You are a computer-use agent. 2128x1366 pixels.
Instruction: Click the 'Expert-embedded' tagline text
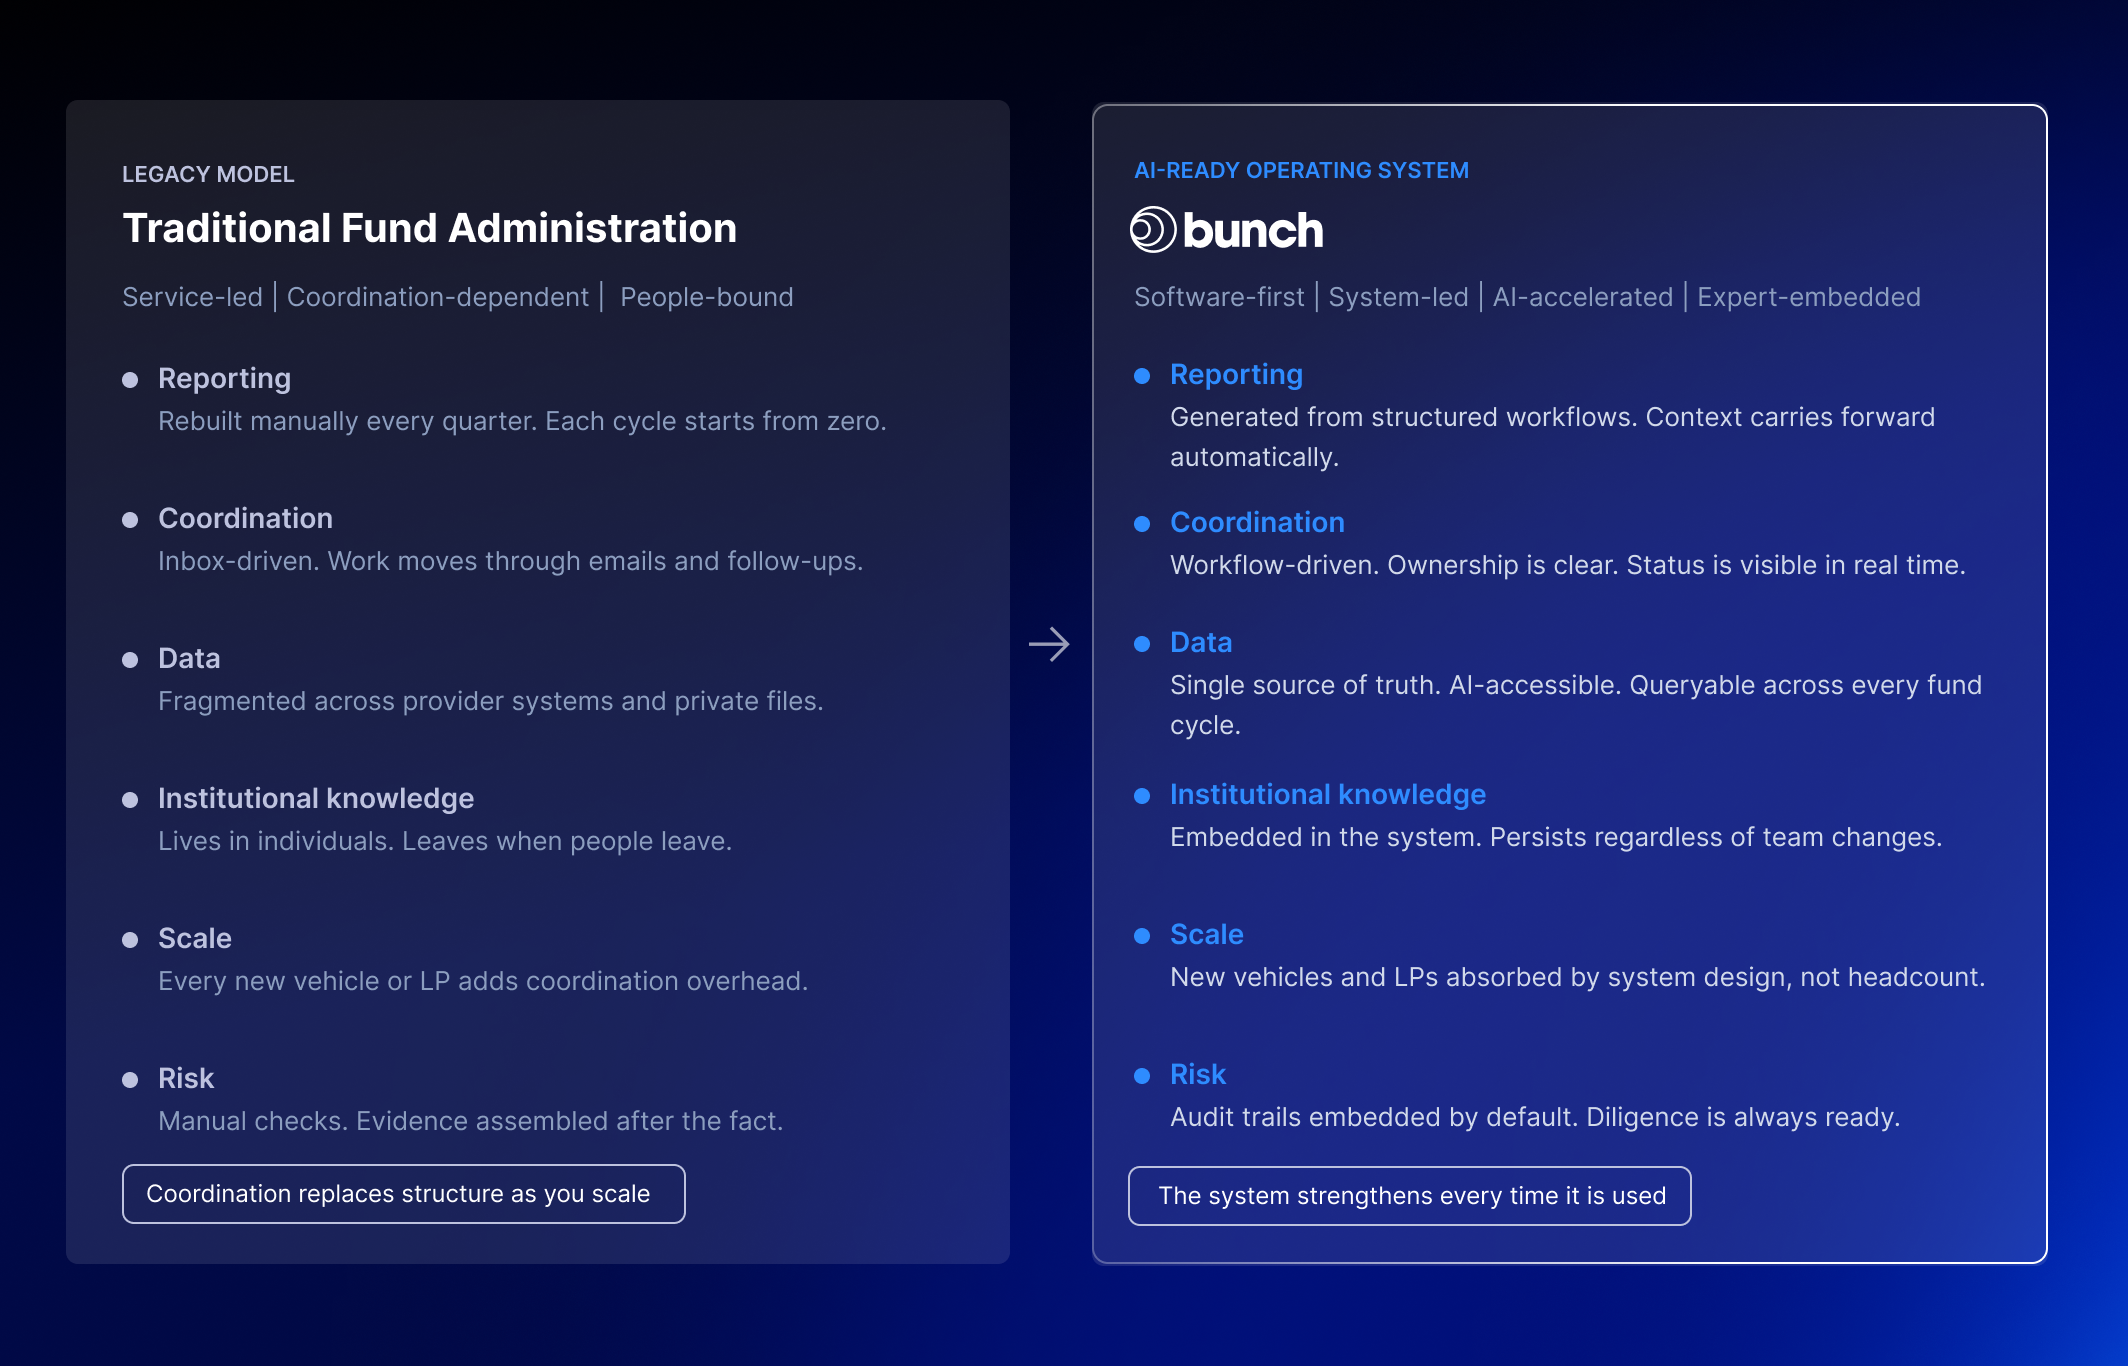1808,297
